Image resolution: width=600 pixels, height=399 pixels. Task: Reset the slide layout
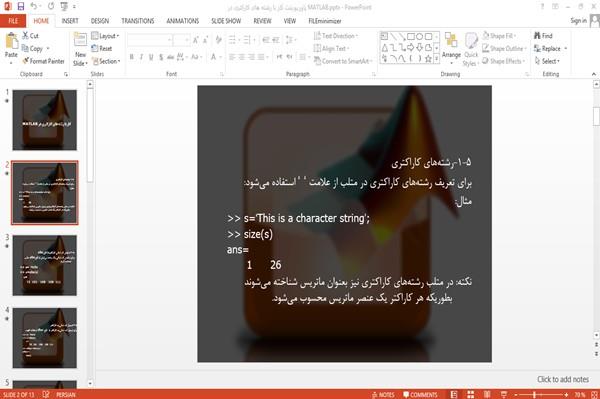[x=102, y=49]
